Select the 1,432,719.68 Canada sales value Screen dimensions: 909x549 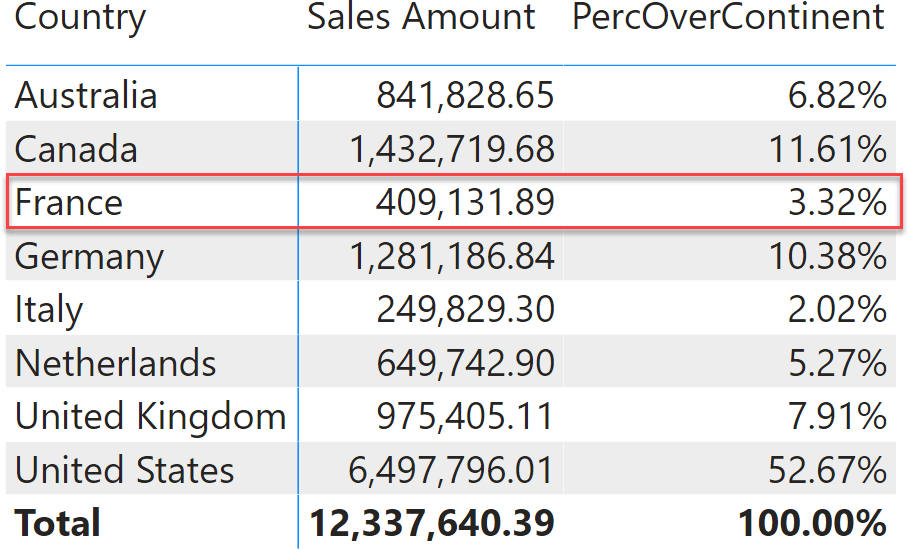452,149
